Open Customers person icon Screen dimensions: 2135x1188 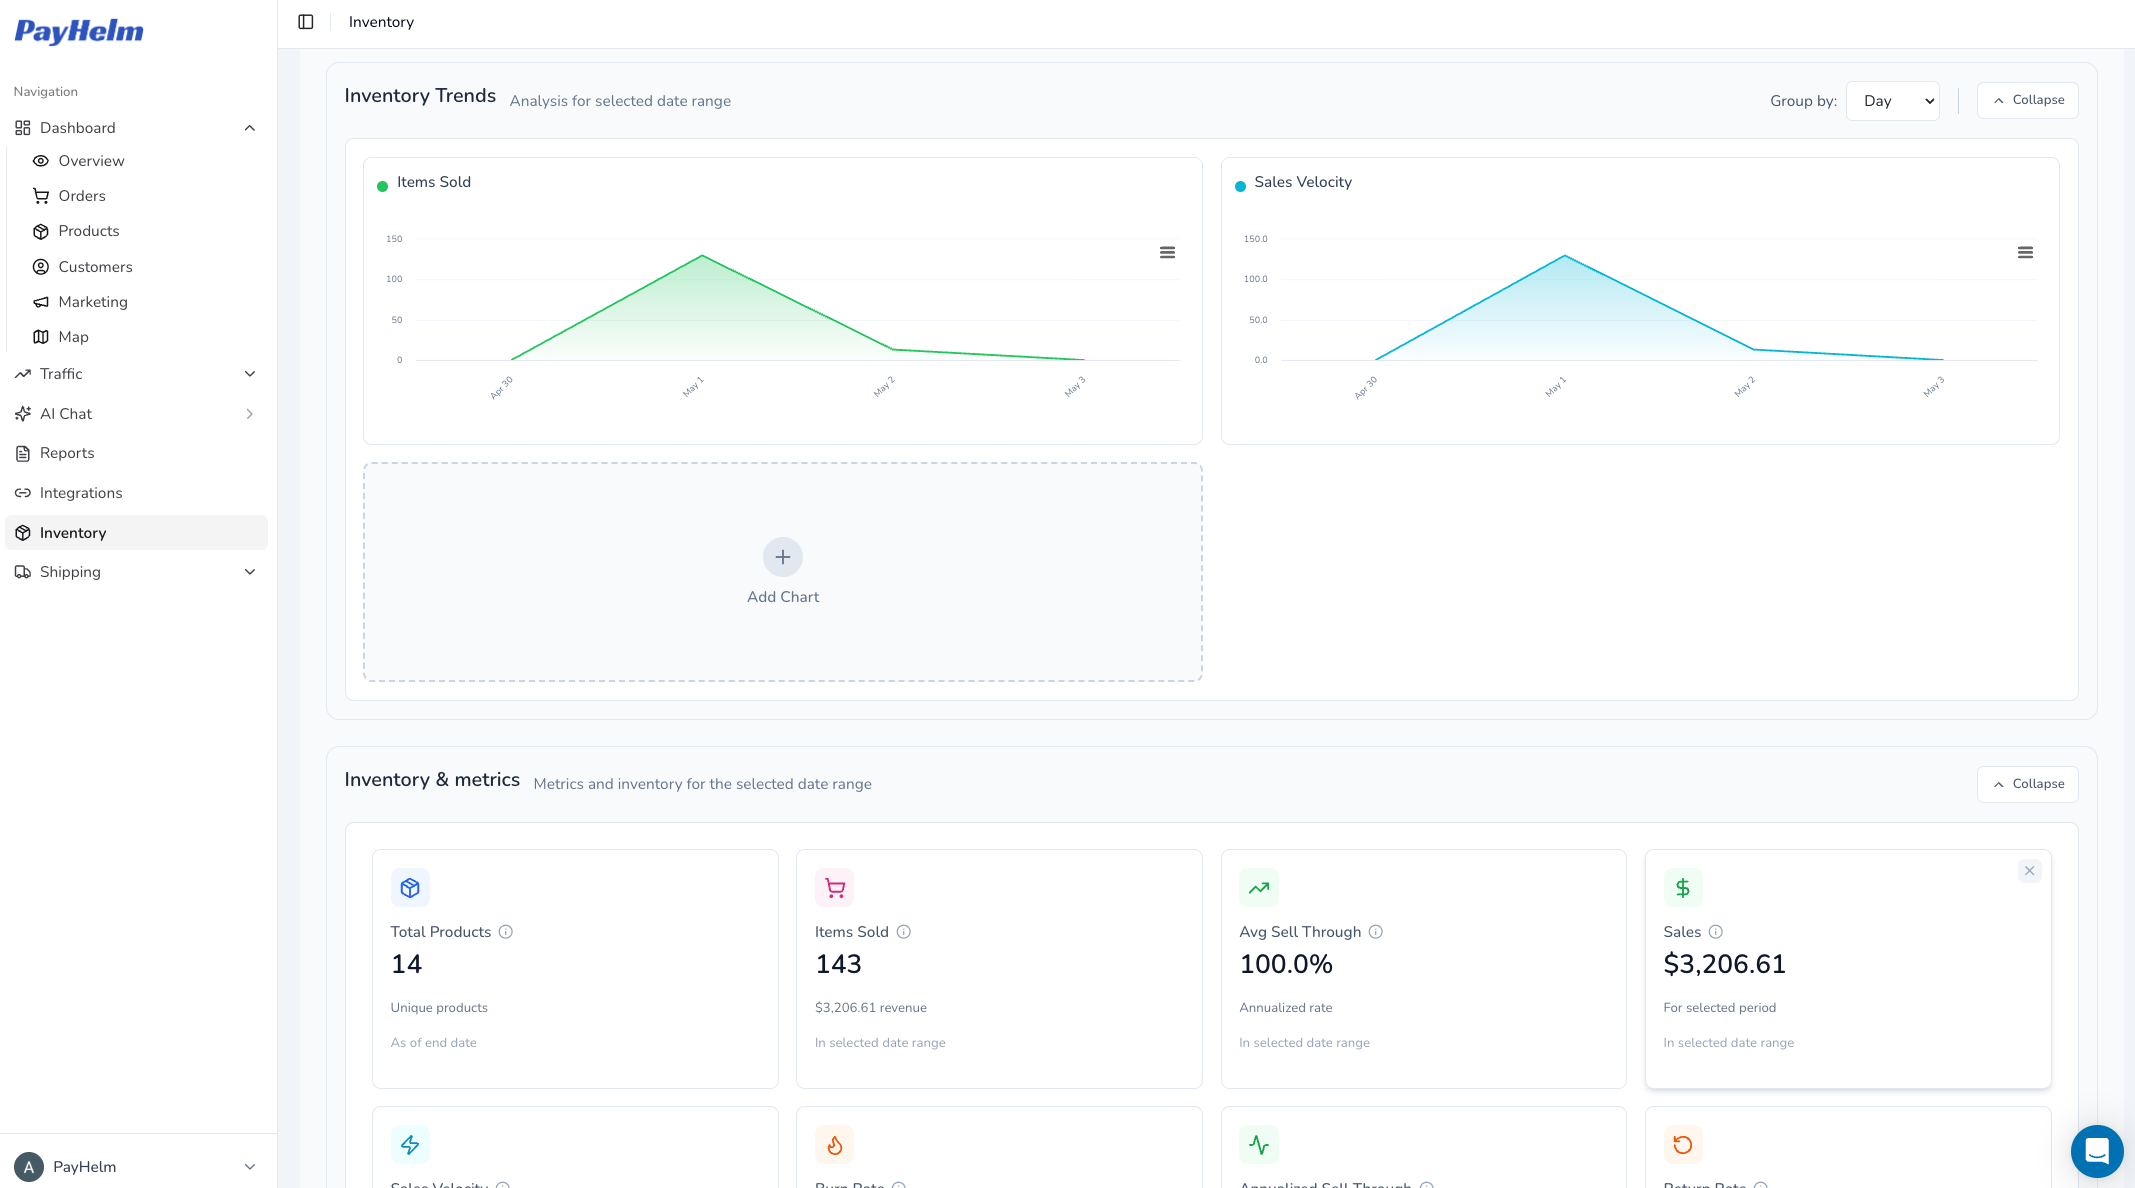pos(41,267)
